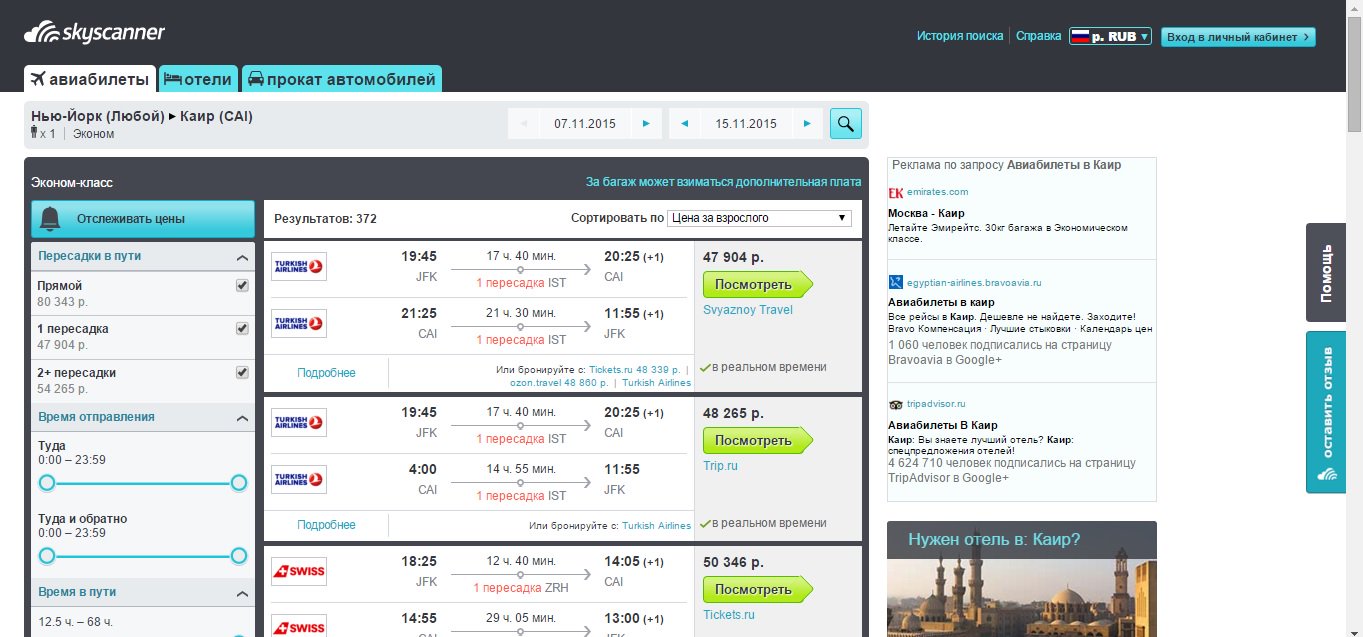1363x637 pixels.
Task: Open the ozon.travel 48 860 р. link
Action: [559, 382]
